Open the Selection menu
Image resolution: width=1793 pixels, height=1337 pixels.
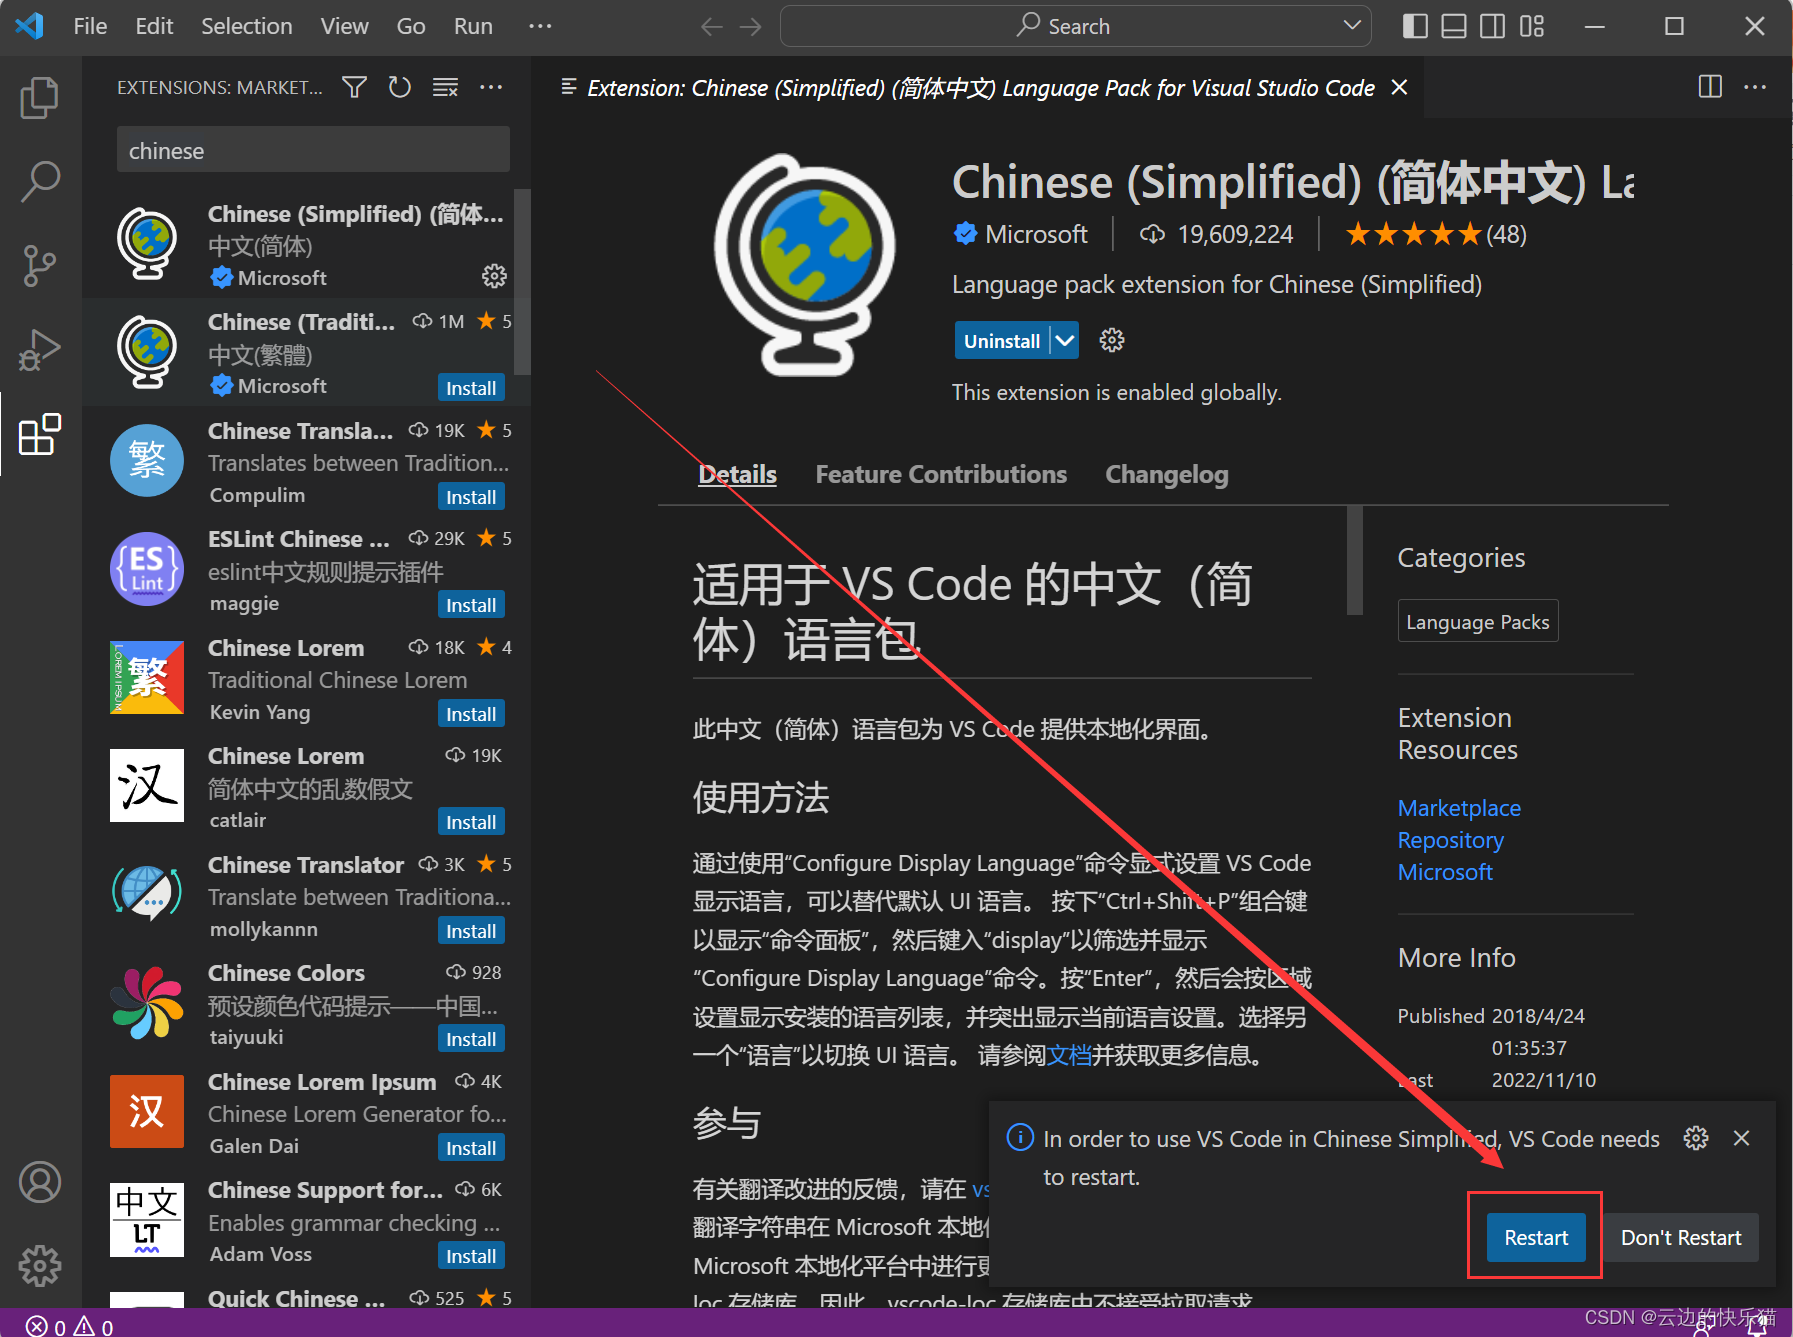tap(246, 26)
